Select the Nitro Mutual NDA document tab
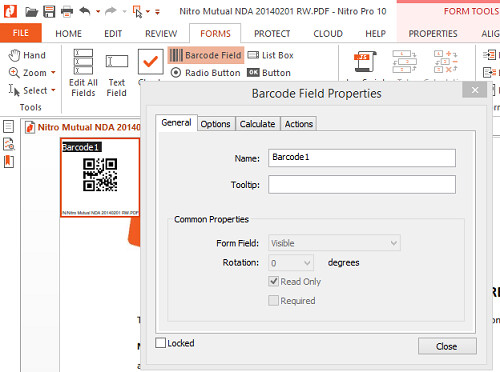 point(83,127)
